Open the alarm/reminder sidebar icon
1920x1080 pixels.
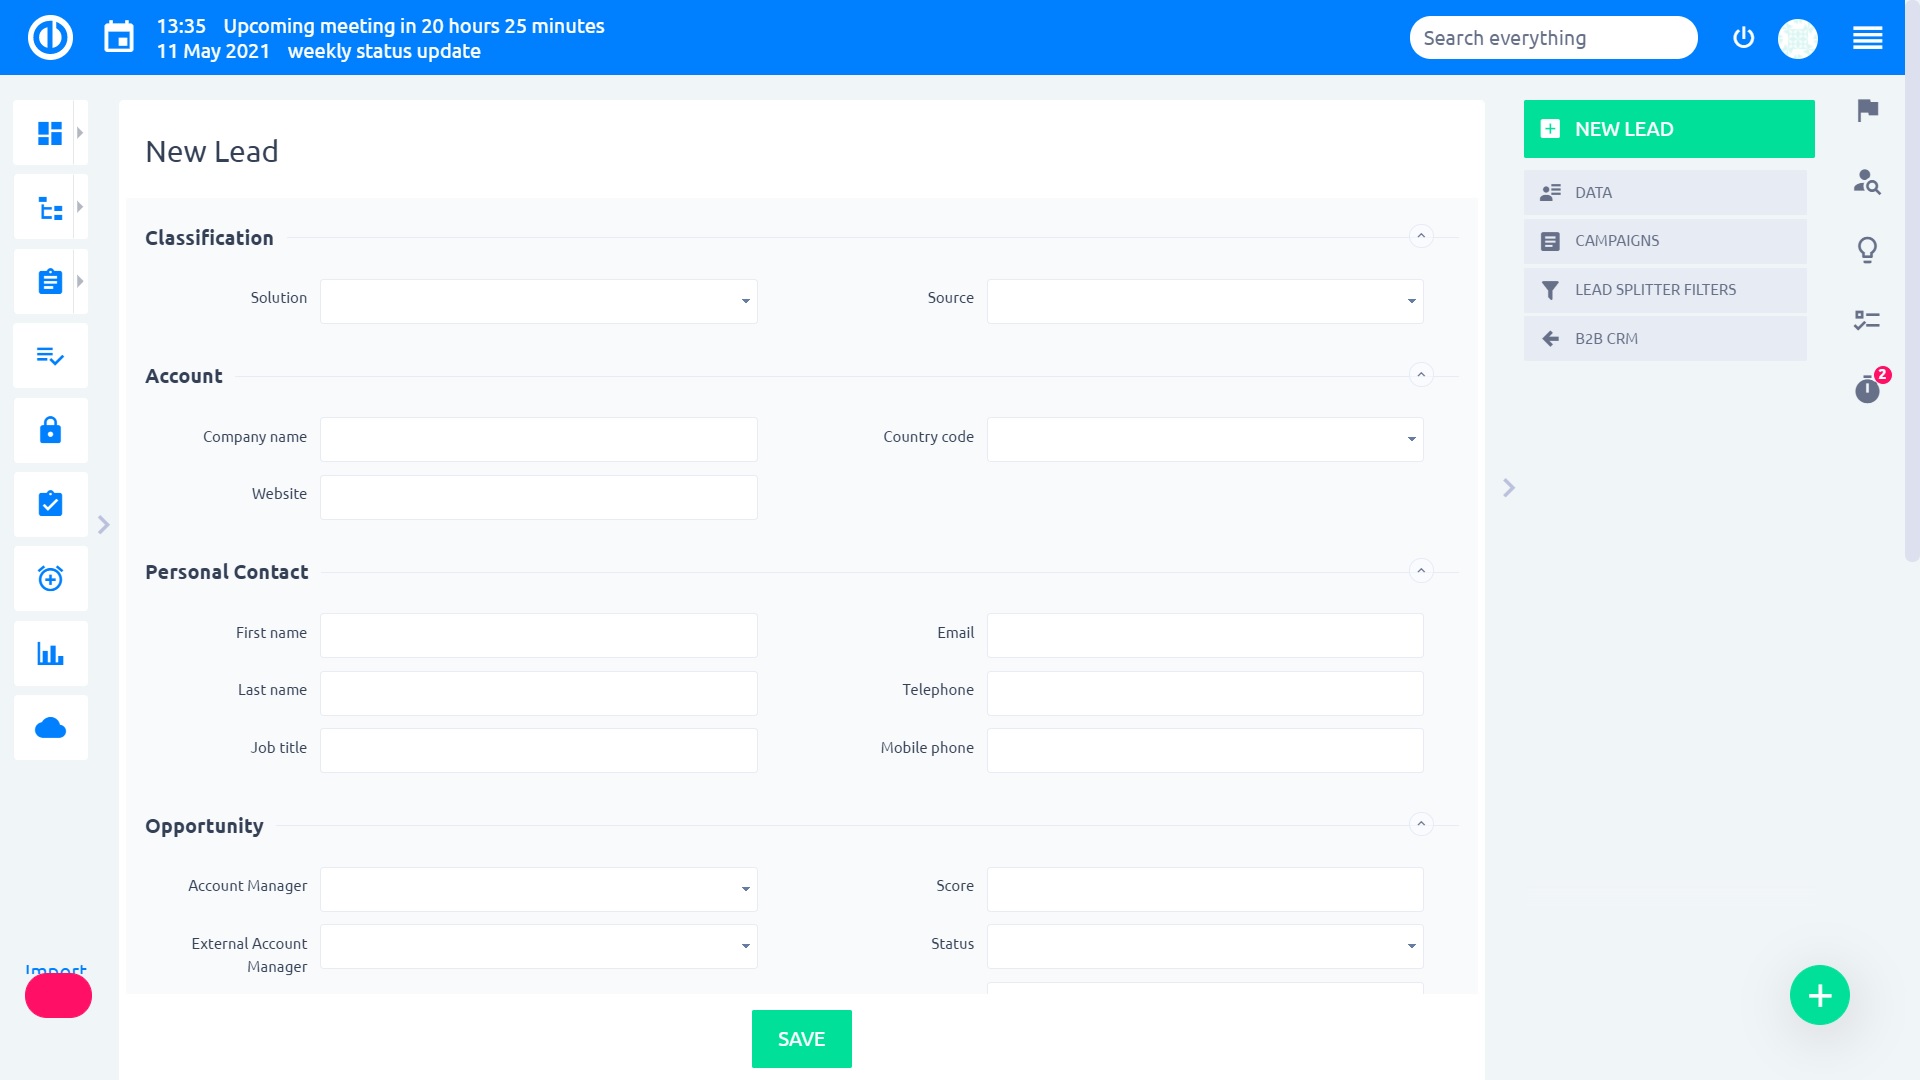49,578
